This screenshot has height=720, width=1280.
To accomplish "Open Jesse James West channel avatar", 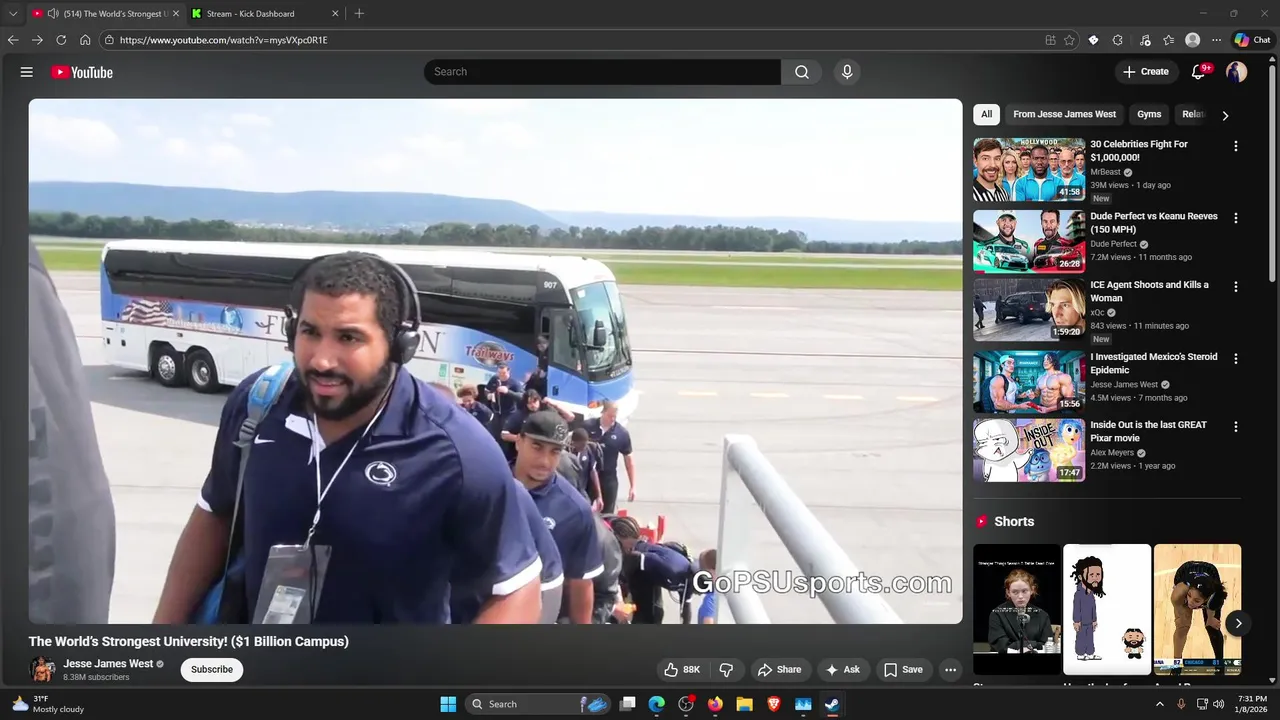I will coord(43,669).
